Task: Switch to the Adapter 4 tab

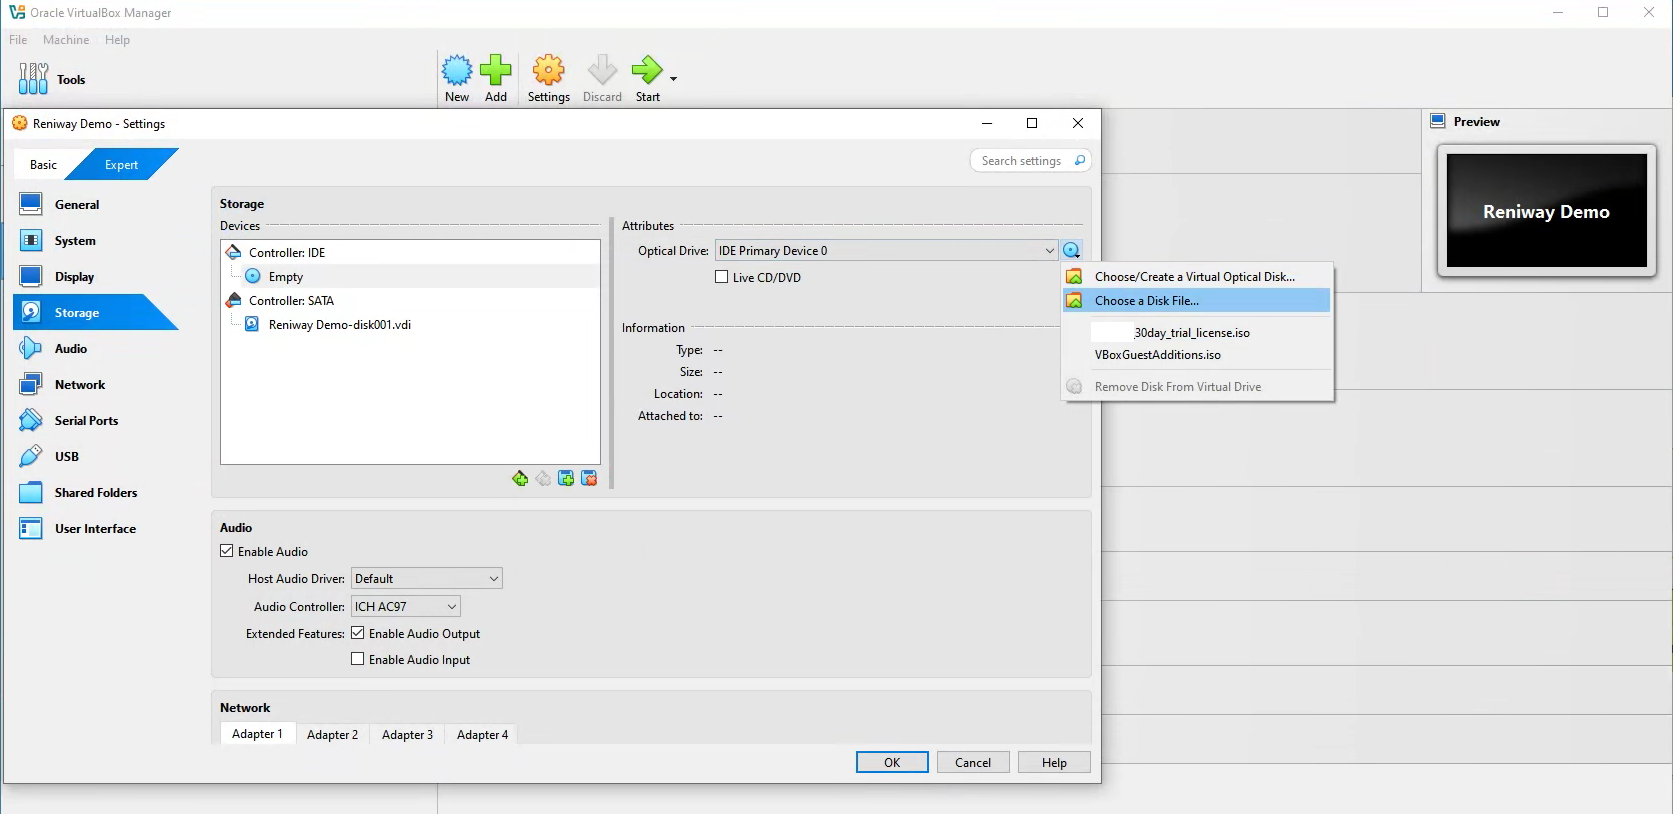Action: point(482,734)
